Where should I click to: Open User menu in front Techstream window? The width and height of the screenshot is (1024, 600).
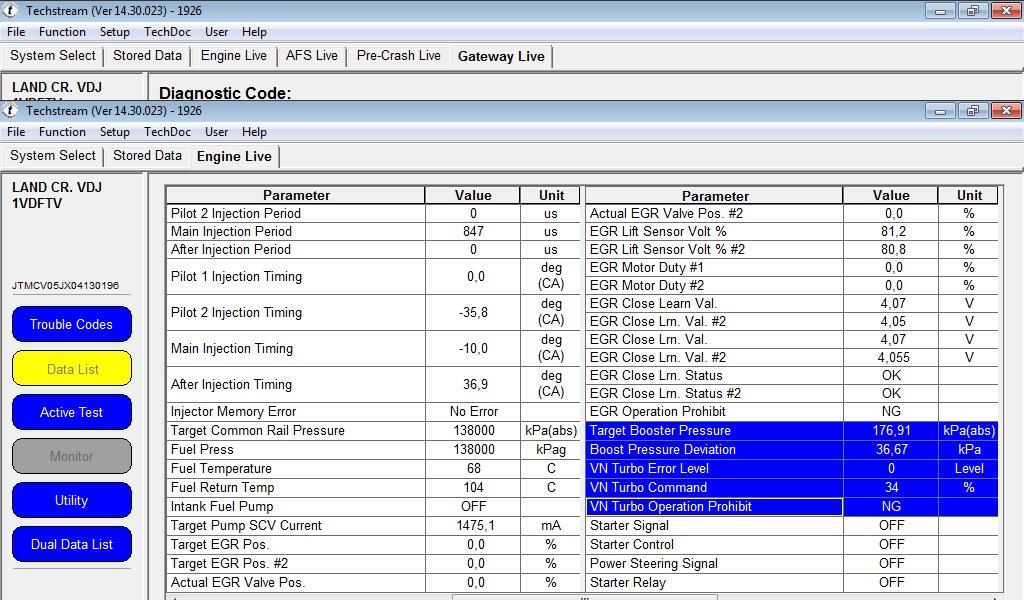(x=216, y=132)
